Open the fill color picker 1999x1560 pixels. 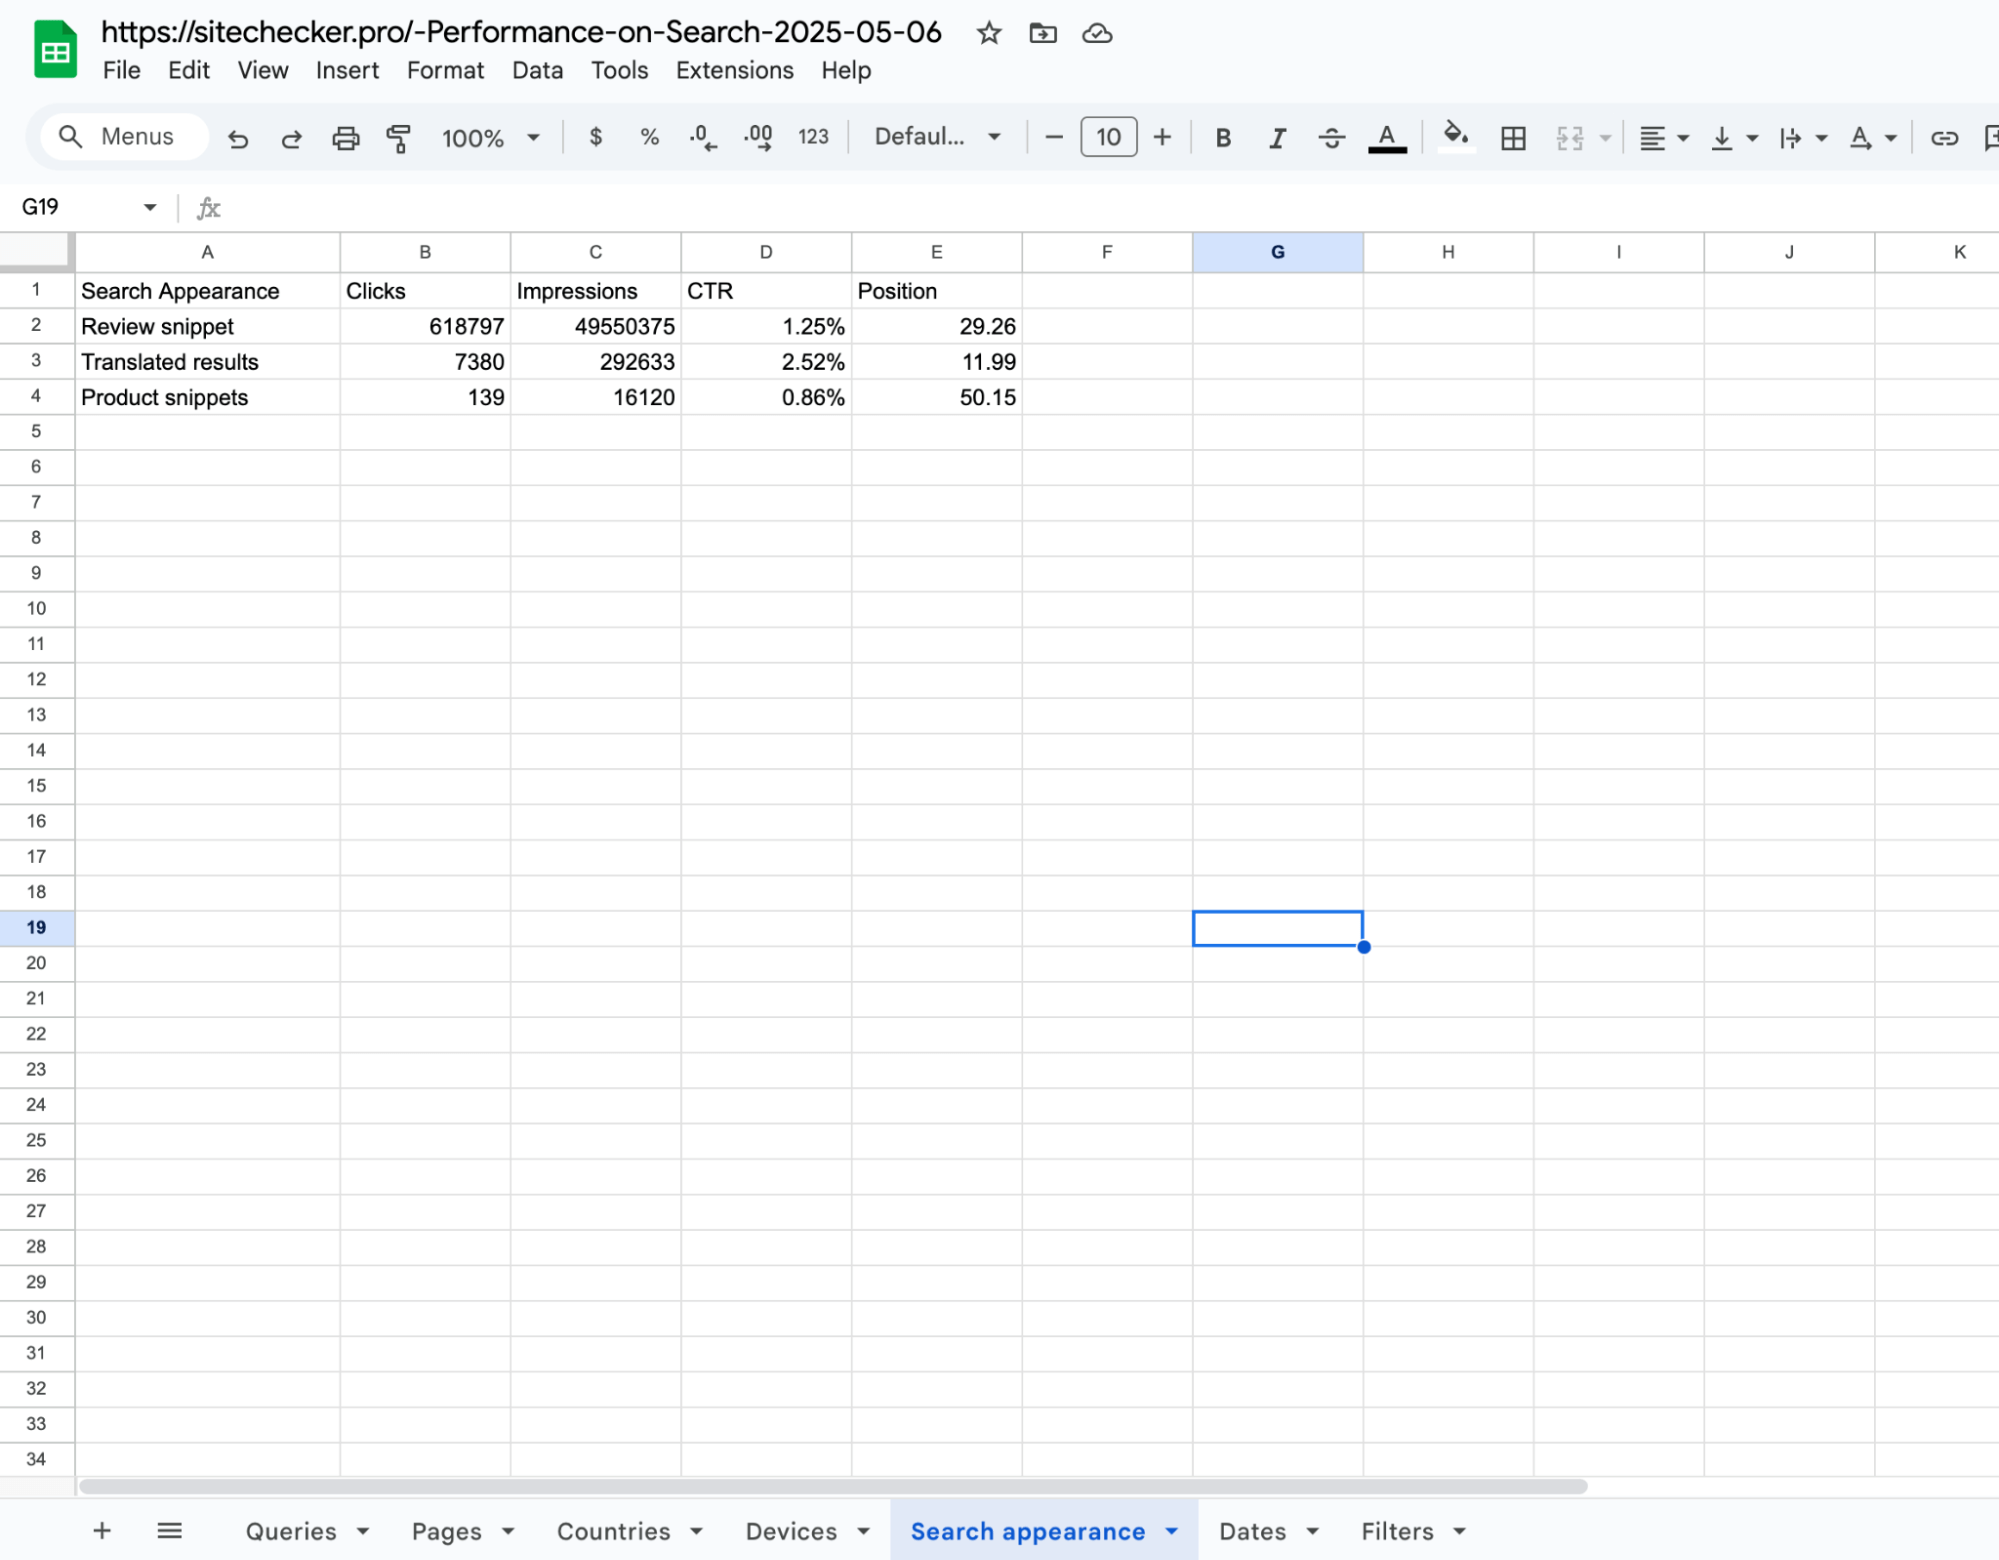1455,136
